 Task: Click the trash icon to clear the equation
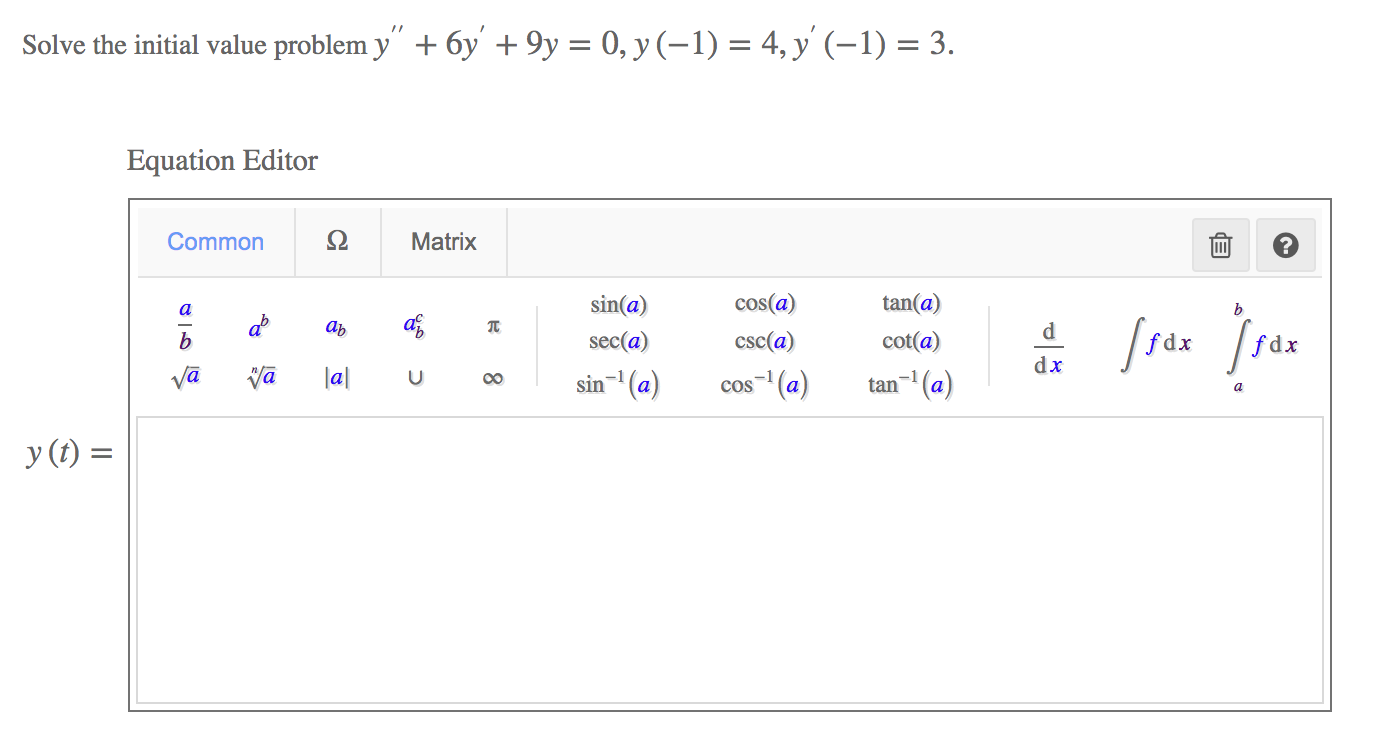tap(1220, 244)
